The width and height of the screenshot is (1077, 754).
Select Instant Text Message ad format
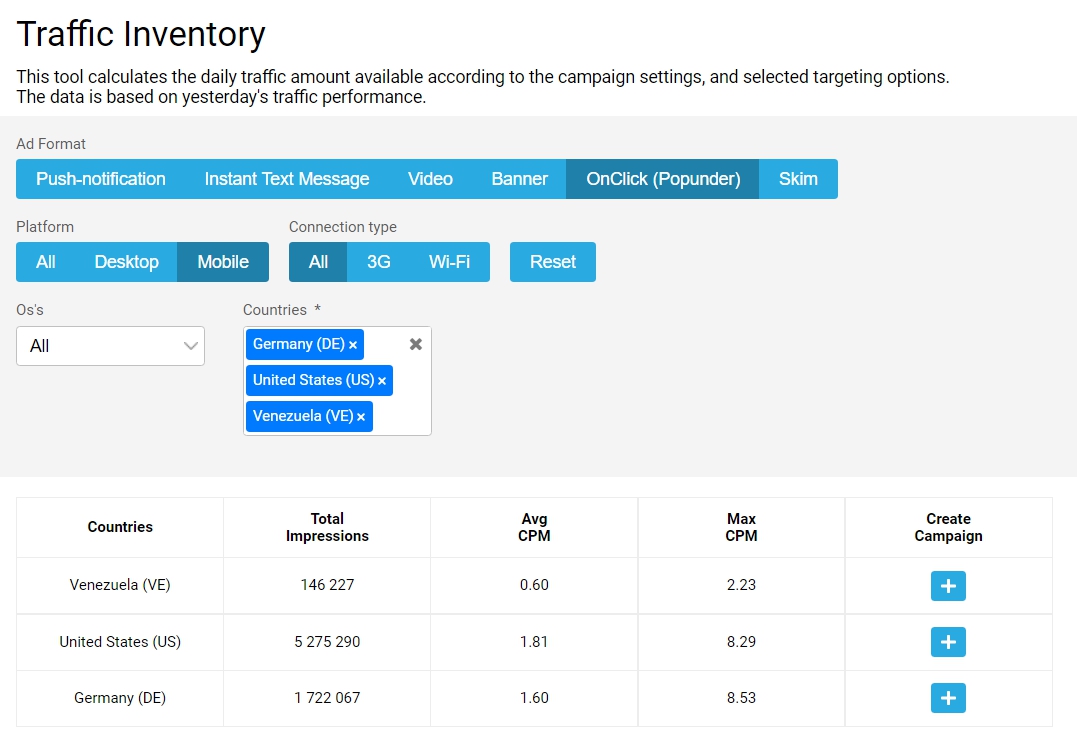click(287, 179)
